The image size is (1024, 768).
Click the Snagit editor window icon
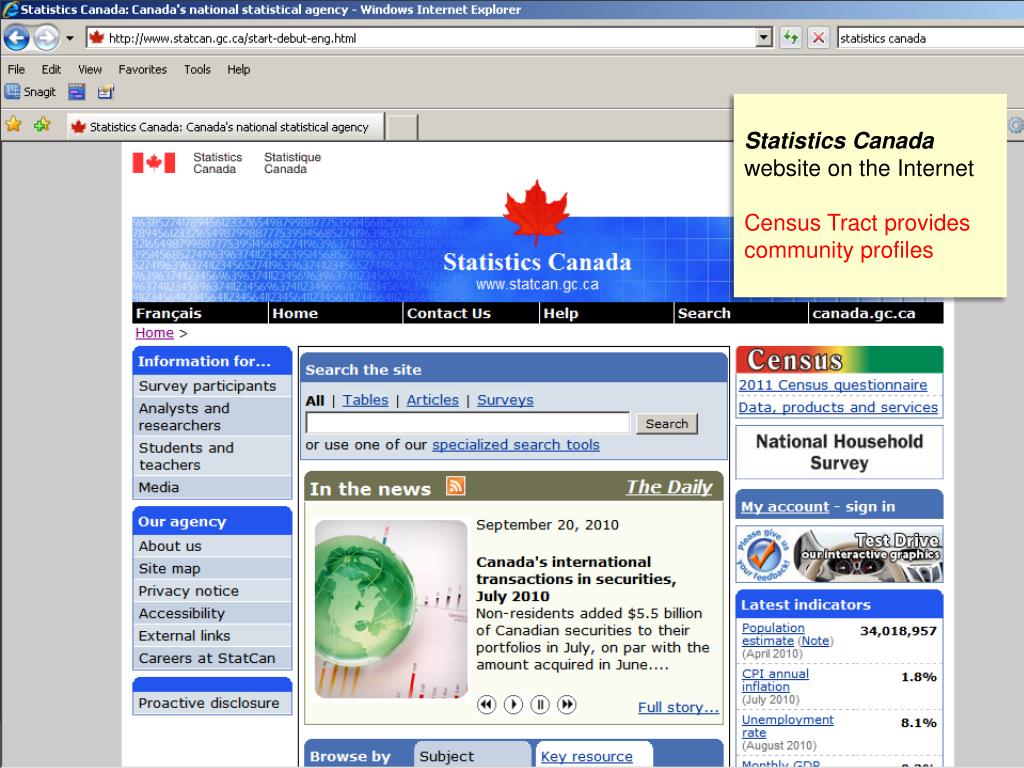coord(106,91)
